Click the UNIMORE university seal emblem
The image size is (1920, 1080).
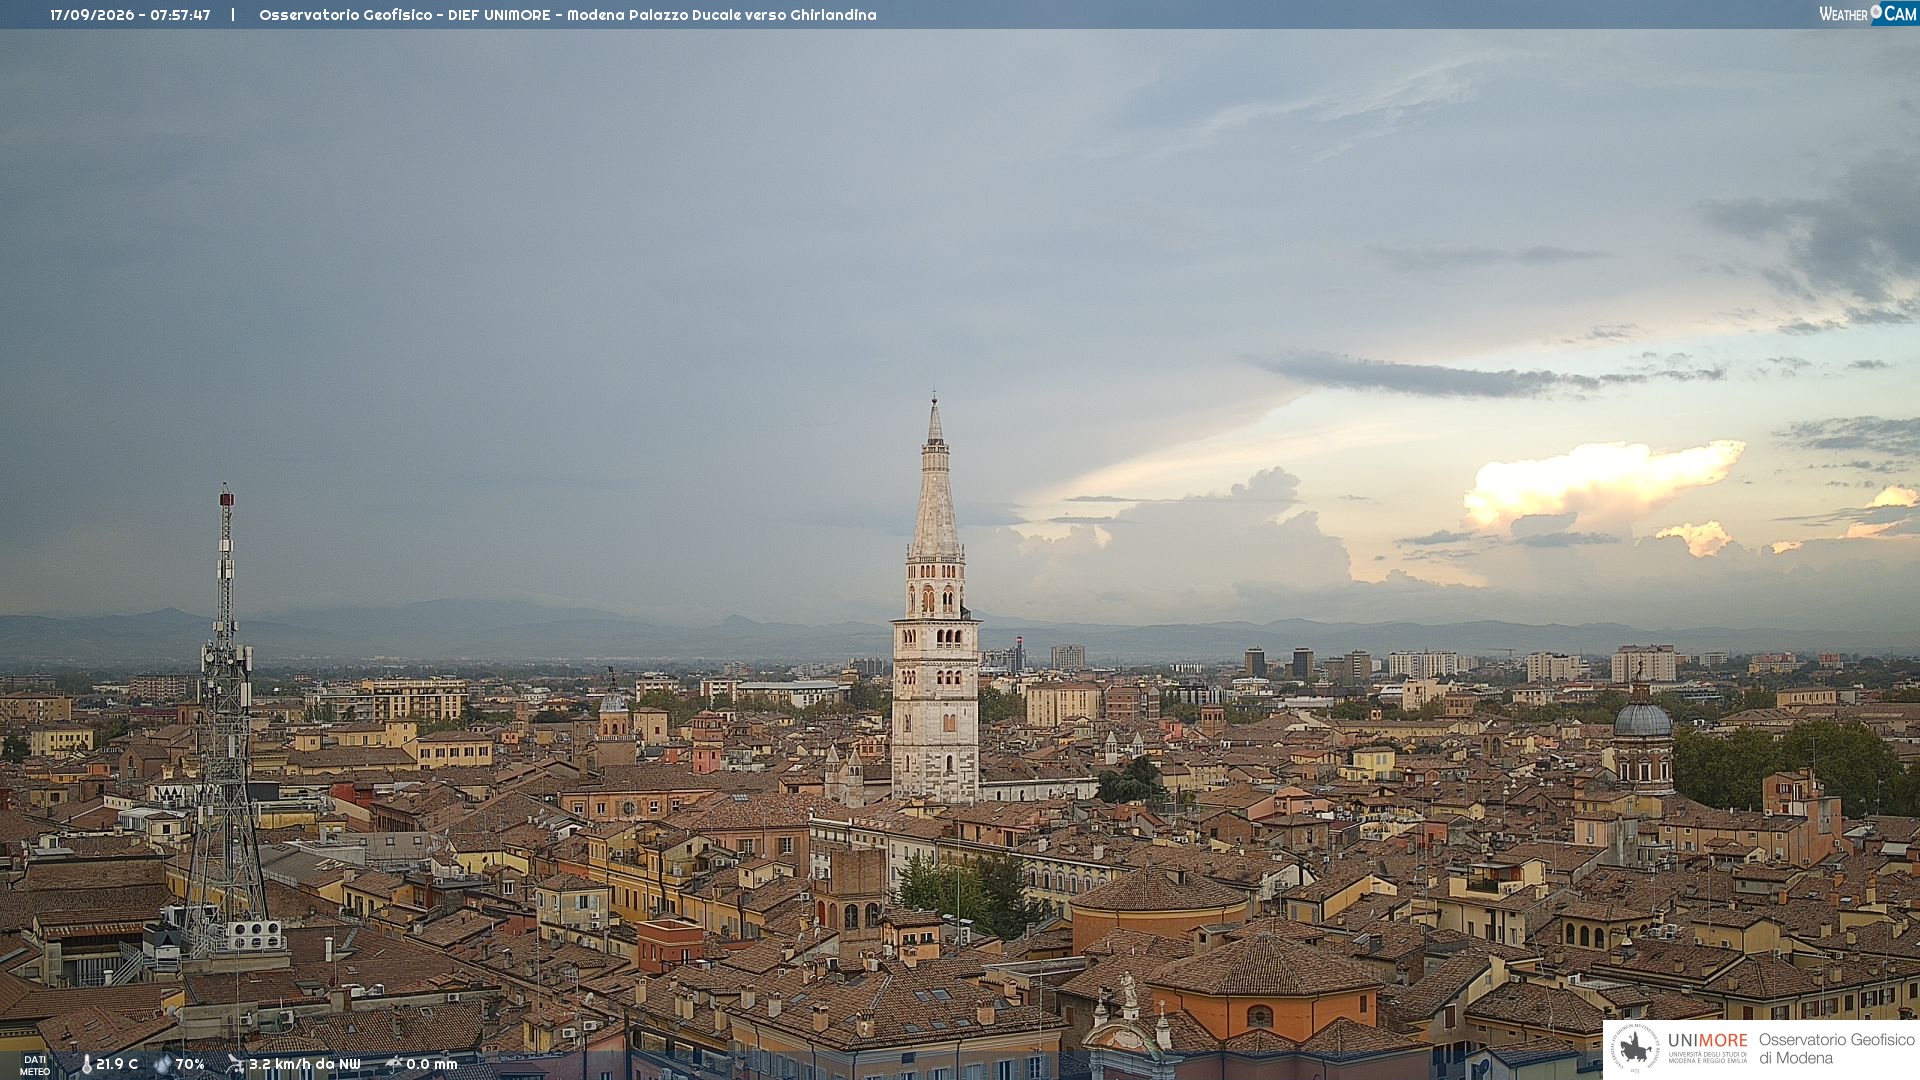[x=1636, y=1049]
